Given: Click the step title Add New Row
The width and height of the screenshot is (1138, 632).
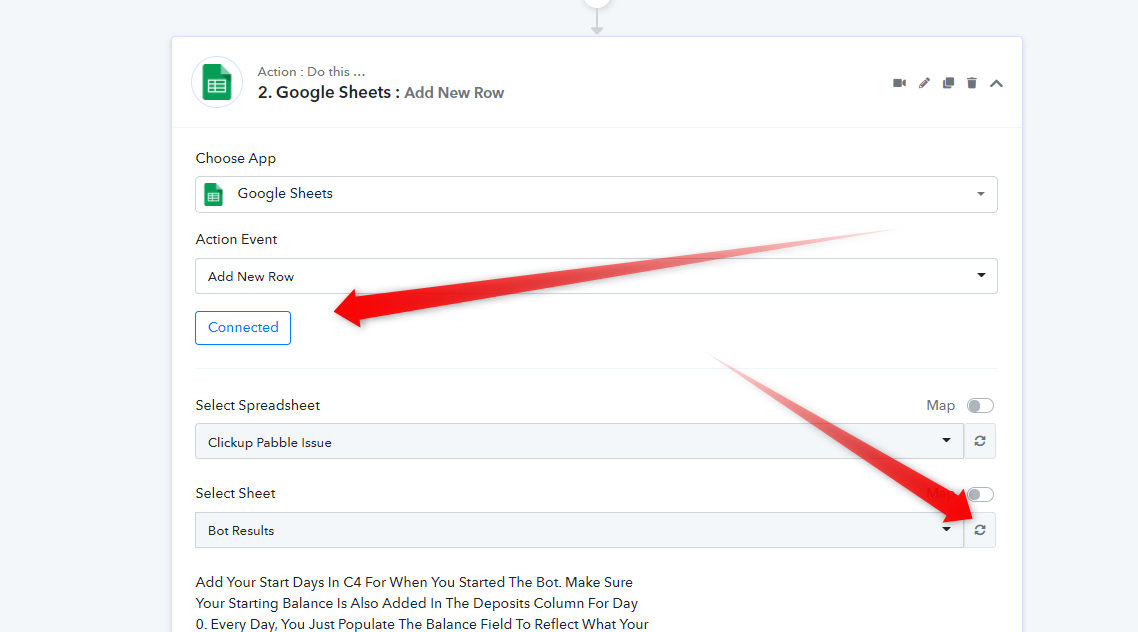Looking at the screenshot, I should [454, 93].
